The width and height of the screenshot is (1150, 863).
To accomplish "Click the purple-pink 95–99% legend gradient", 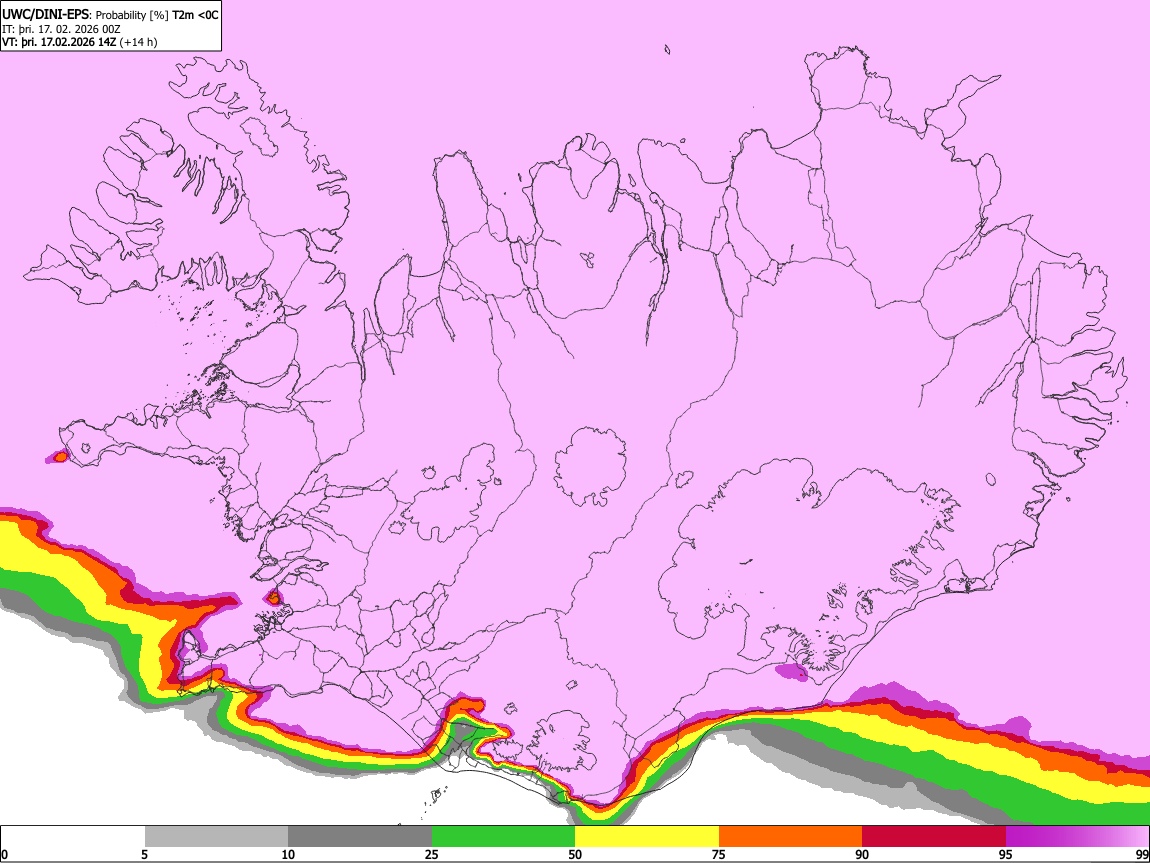I will pos(1077,837).
